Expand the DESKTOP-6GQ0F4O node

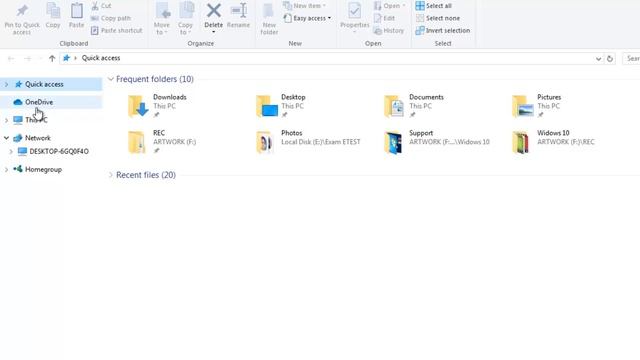11,151
